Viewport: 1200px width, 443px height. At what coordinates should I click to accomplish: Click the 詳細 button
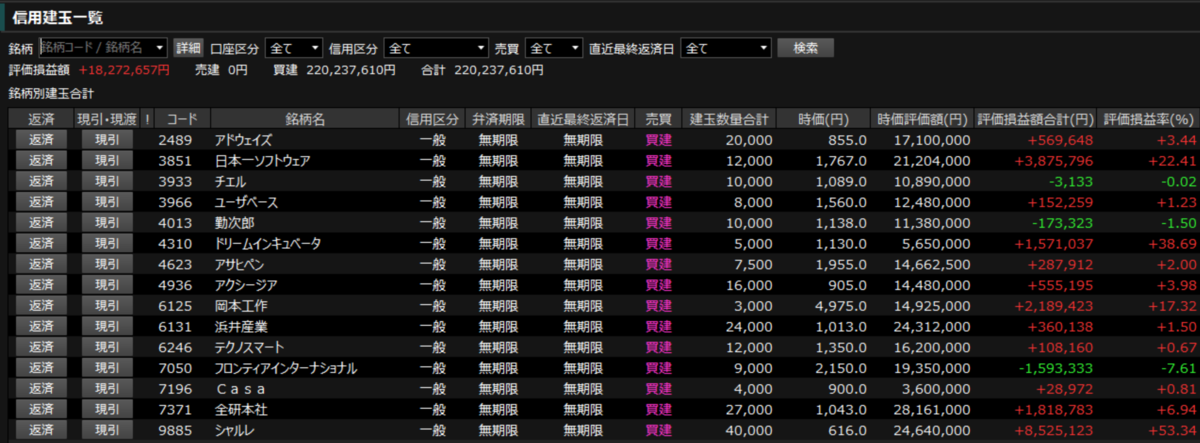click(187, 47)
